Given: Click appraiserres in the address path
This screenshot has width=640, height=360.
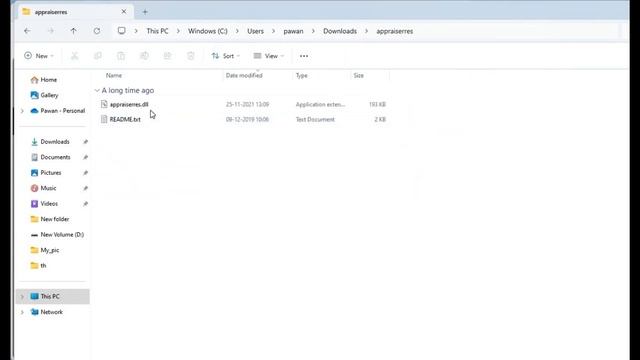Looking at the screenshot, I should click(395, 31).
